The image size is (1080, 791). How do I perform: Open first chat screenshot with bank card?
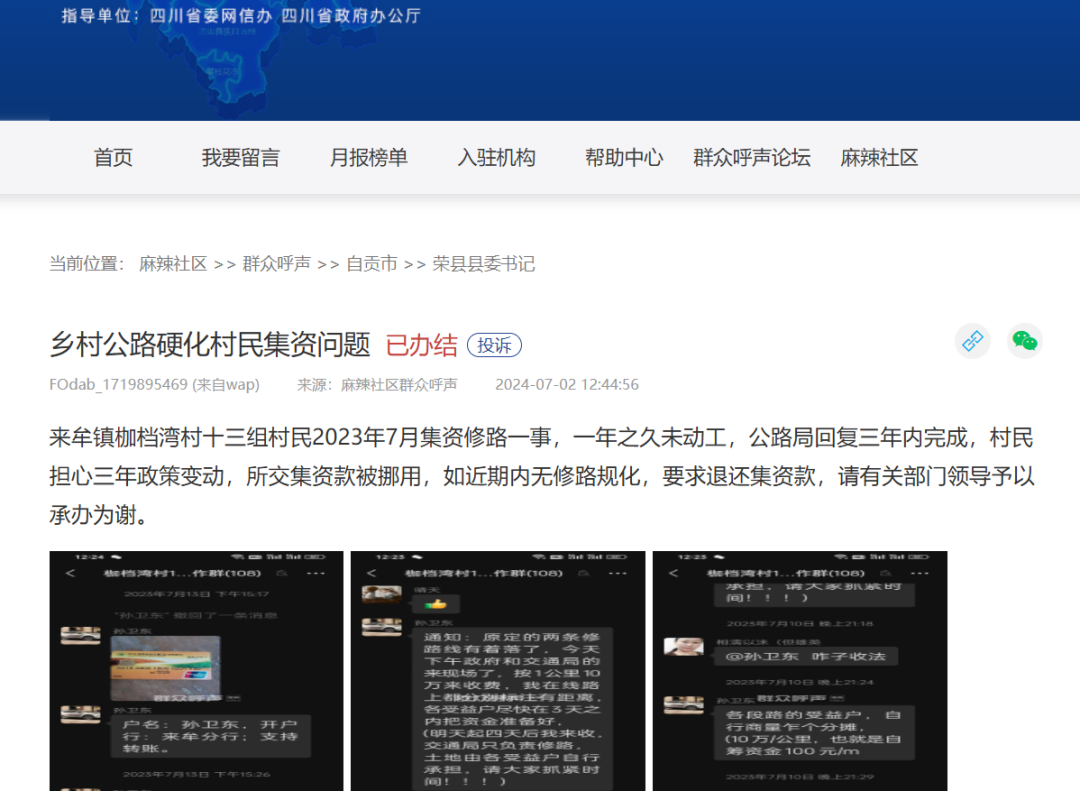pos(197,670)
